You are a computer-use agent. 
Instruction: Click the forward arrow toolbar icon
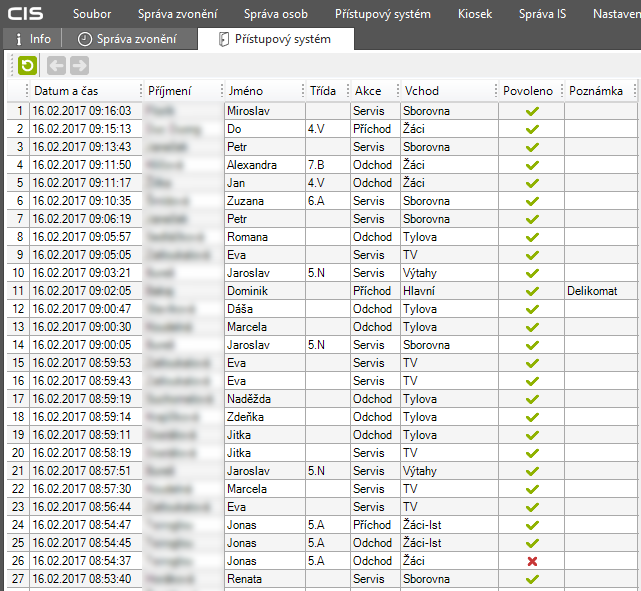pos(79,66)
